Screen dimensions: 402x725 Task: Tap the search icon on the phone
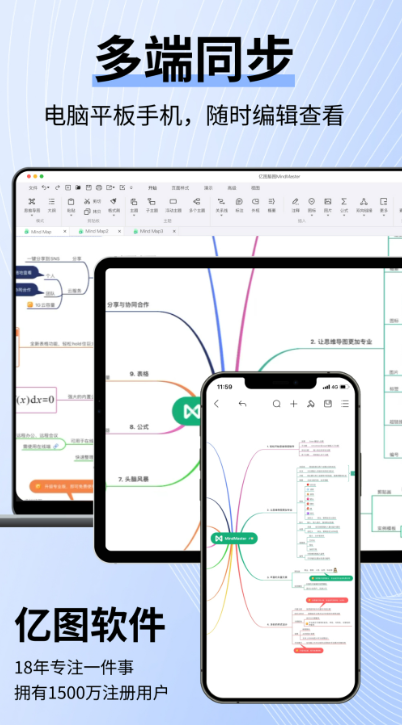point(277,404)
